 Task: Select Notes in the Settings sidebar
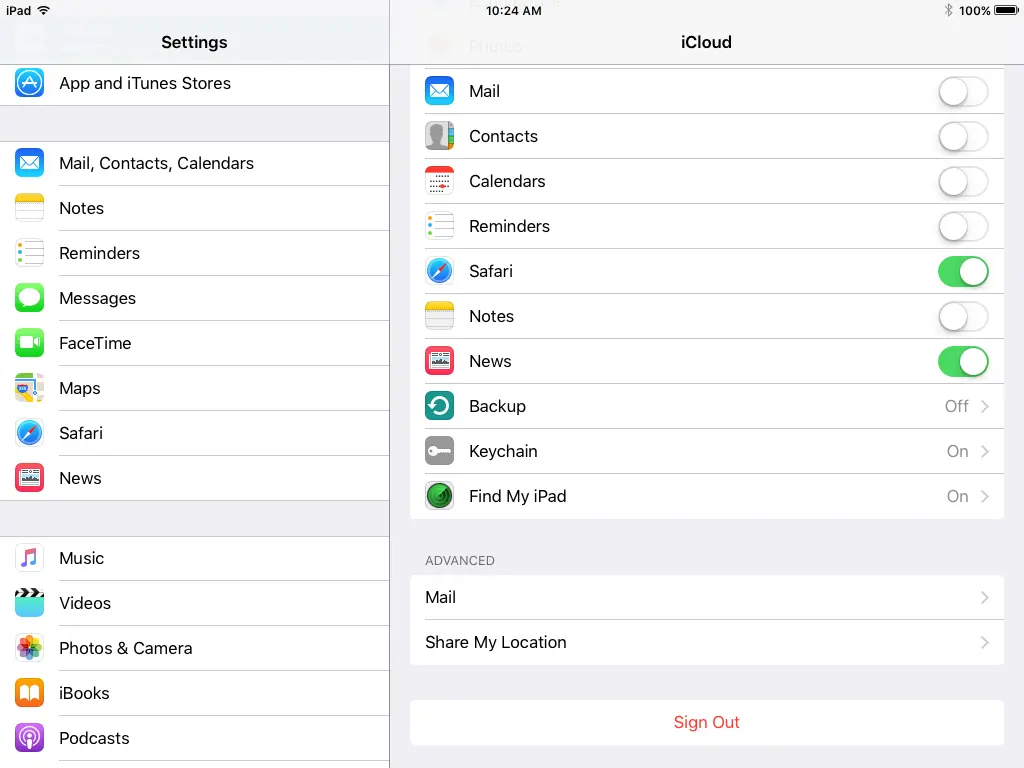tap(195, 208)
